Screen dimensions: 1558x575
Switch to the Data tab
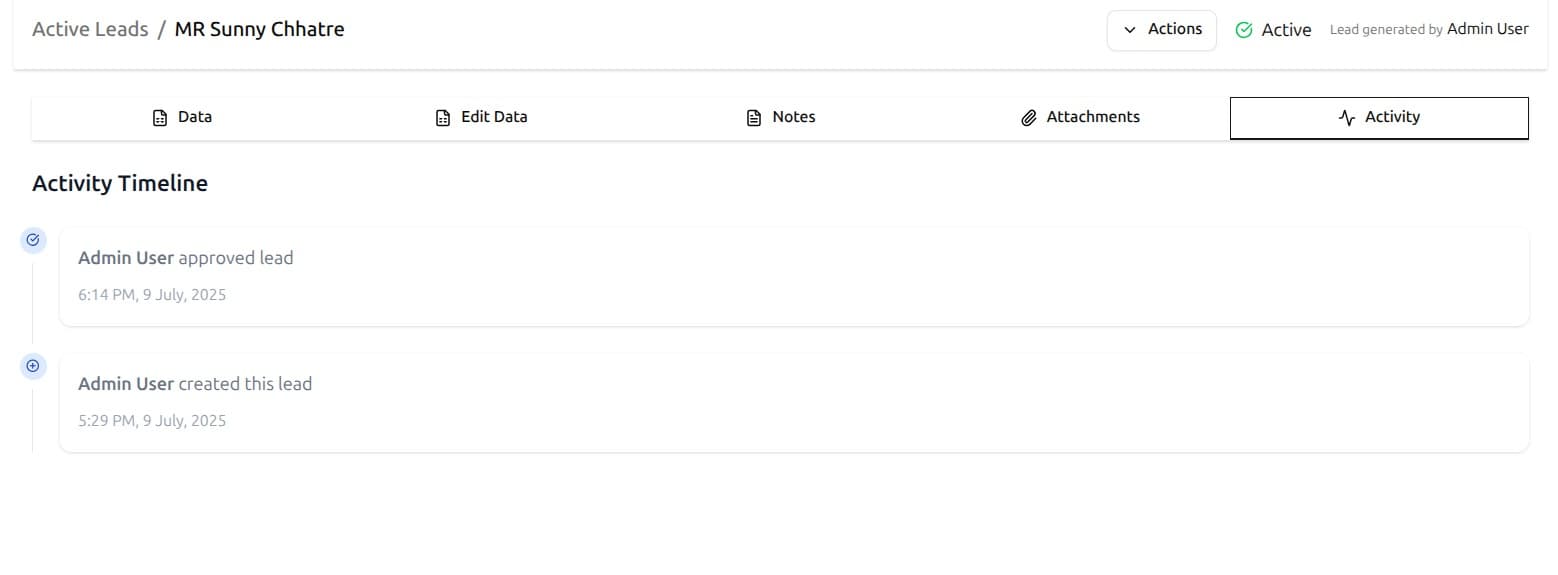(x=181, y=118)
